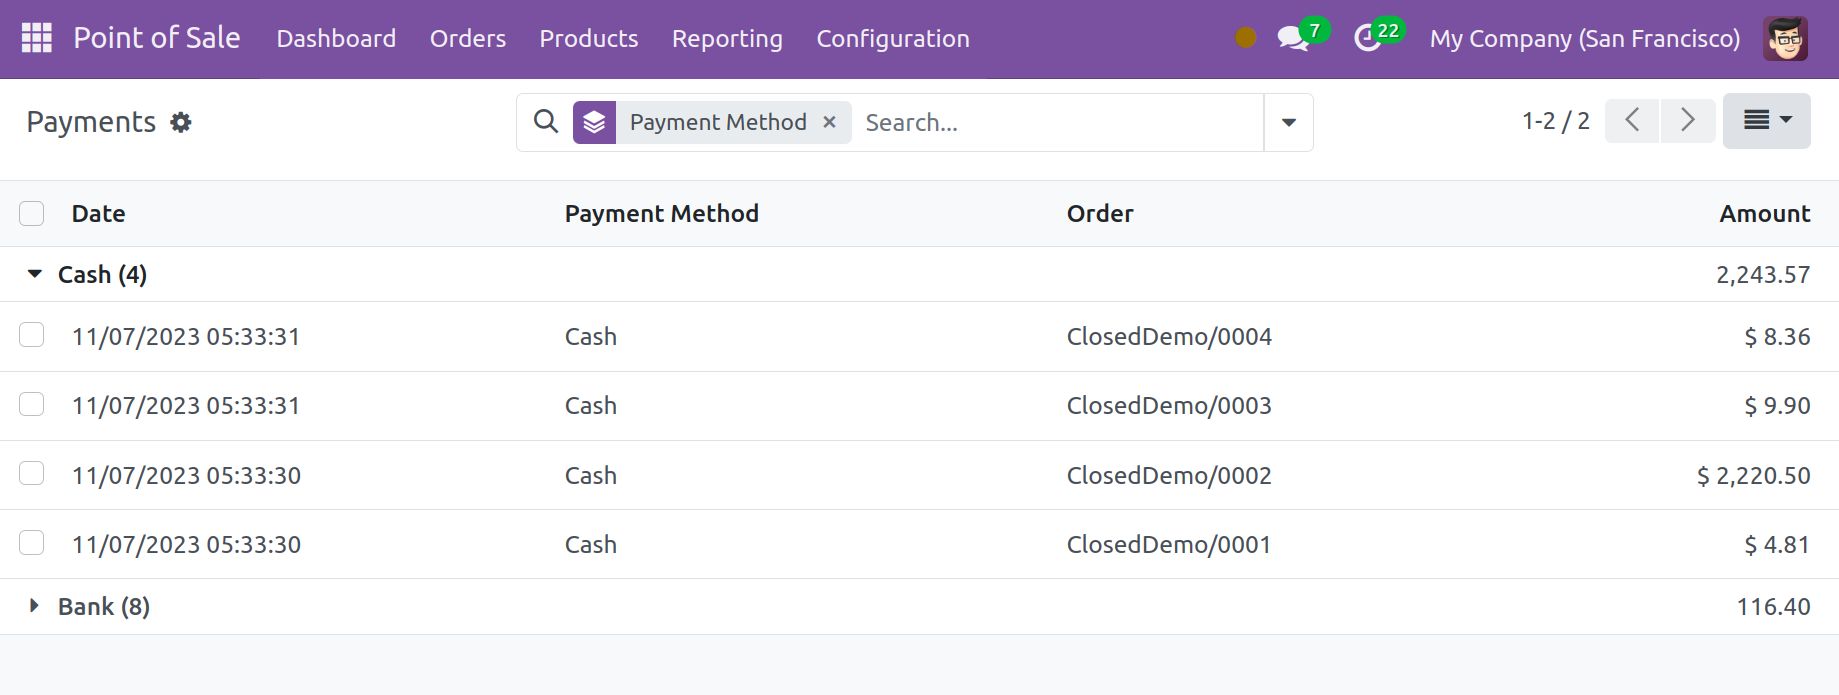Image resolution: width=1839 pixels, height=695 pixels.
Task: Go to the next page arrow
Action: (1688, 121)
